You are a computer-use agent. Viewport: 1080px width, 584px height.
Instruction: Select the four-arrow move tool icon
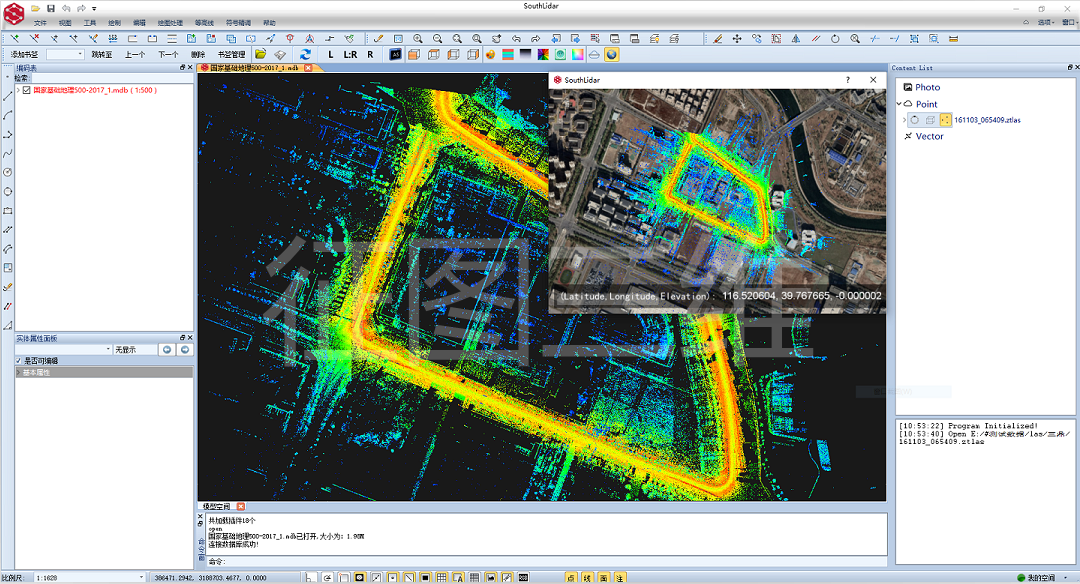point(737,39)
